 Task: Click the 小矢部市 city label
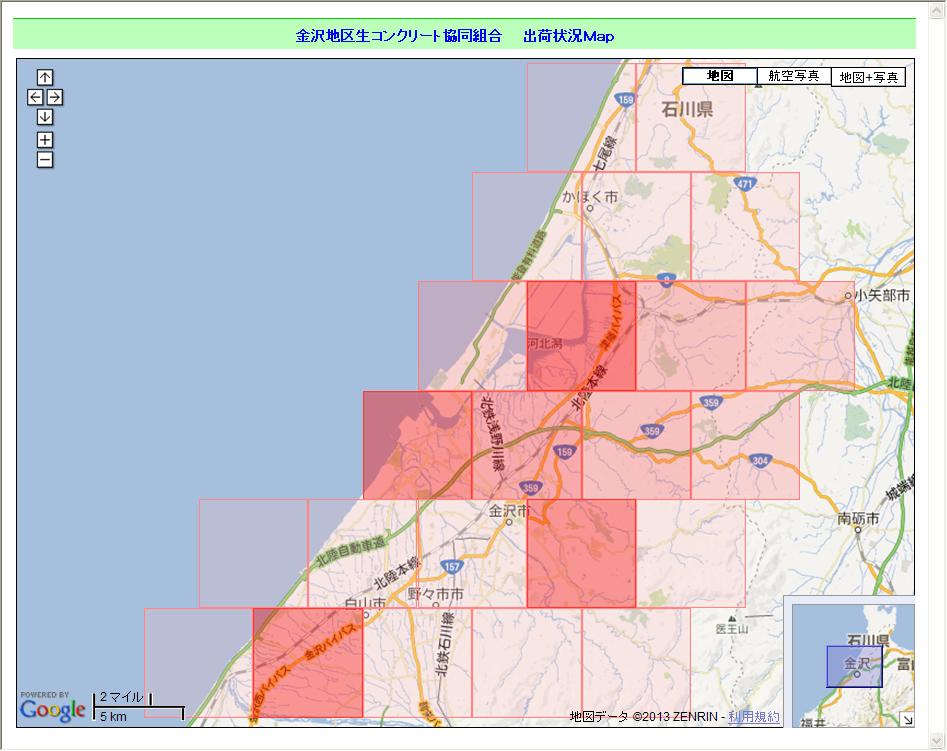[x=881, y=296]
